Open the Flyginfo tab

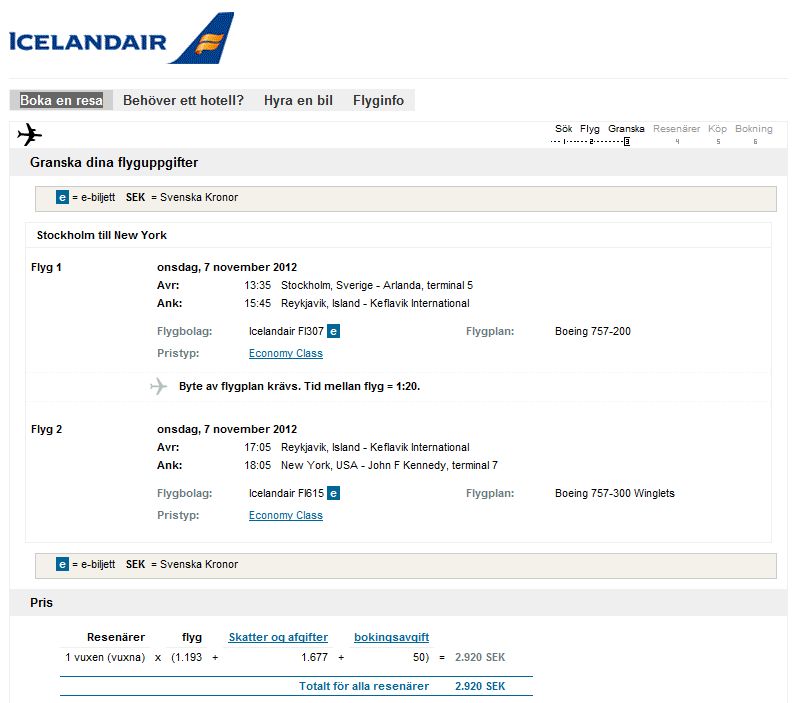(378, 100)
